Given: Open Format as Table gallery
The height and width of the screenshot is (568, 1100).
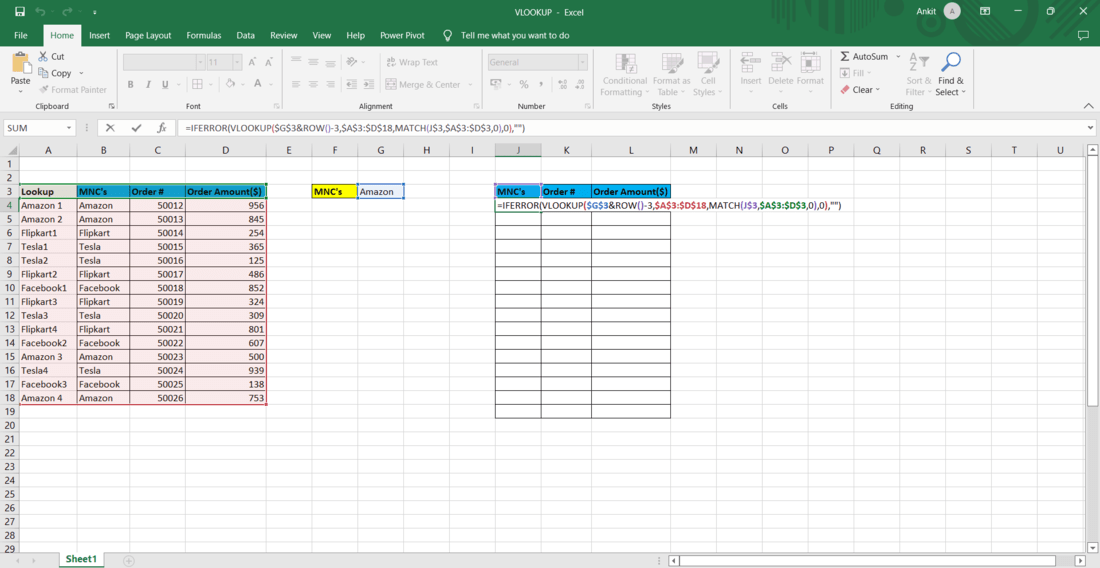Looking at the screenshot, I should coord(671,75).
